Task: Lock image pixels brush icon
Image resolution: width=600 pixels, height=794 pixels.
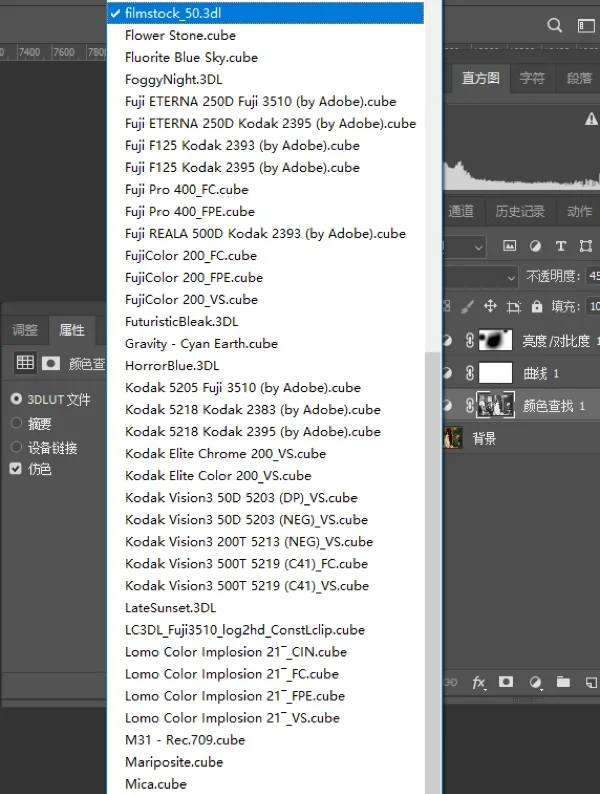Action: (468, 306)
